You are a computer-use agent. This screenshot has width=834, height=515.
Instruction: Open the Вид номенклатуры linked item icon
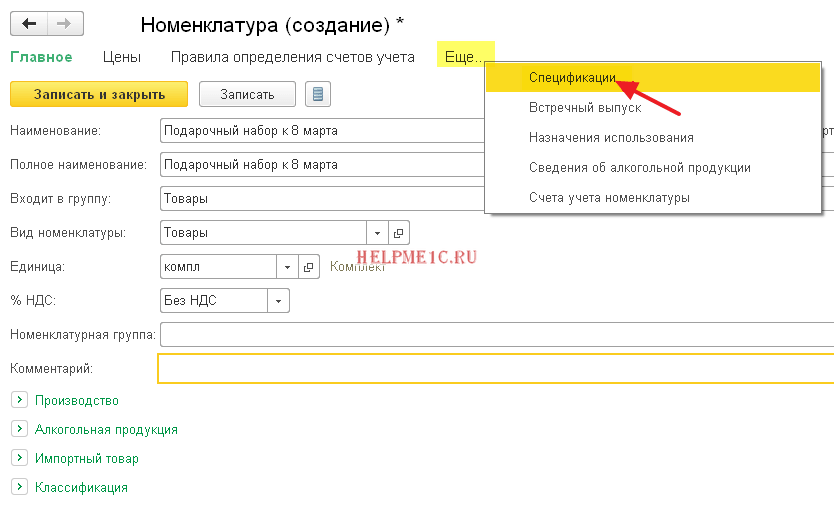point(399,233)
